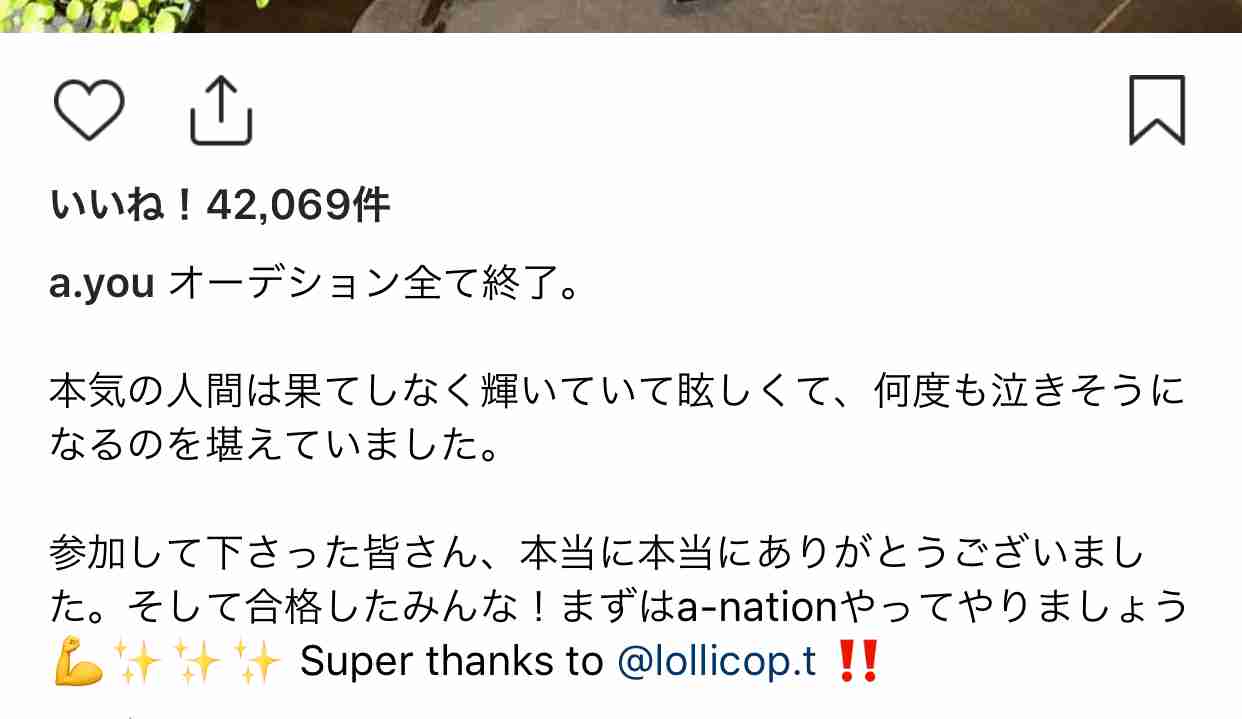Save the post with the bookmark icon

[x=1157, y=110]
